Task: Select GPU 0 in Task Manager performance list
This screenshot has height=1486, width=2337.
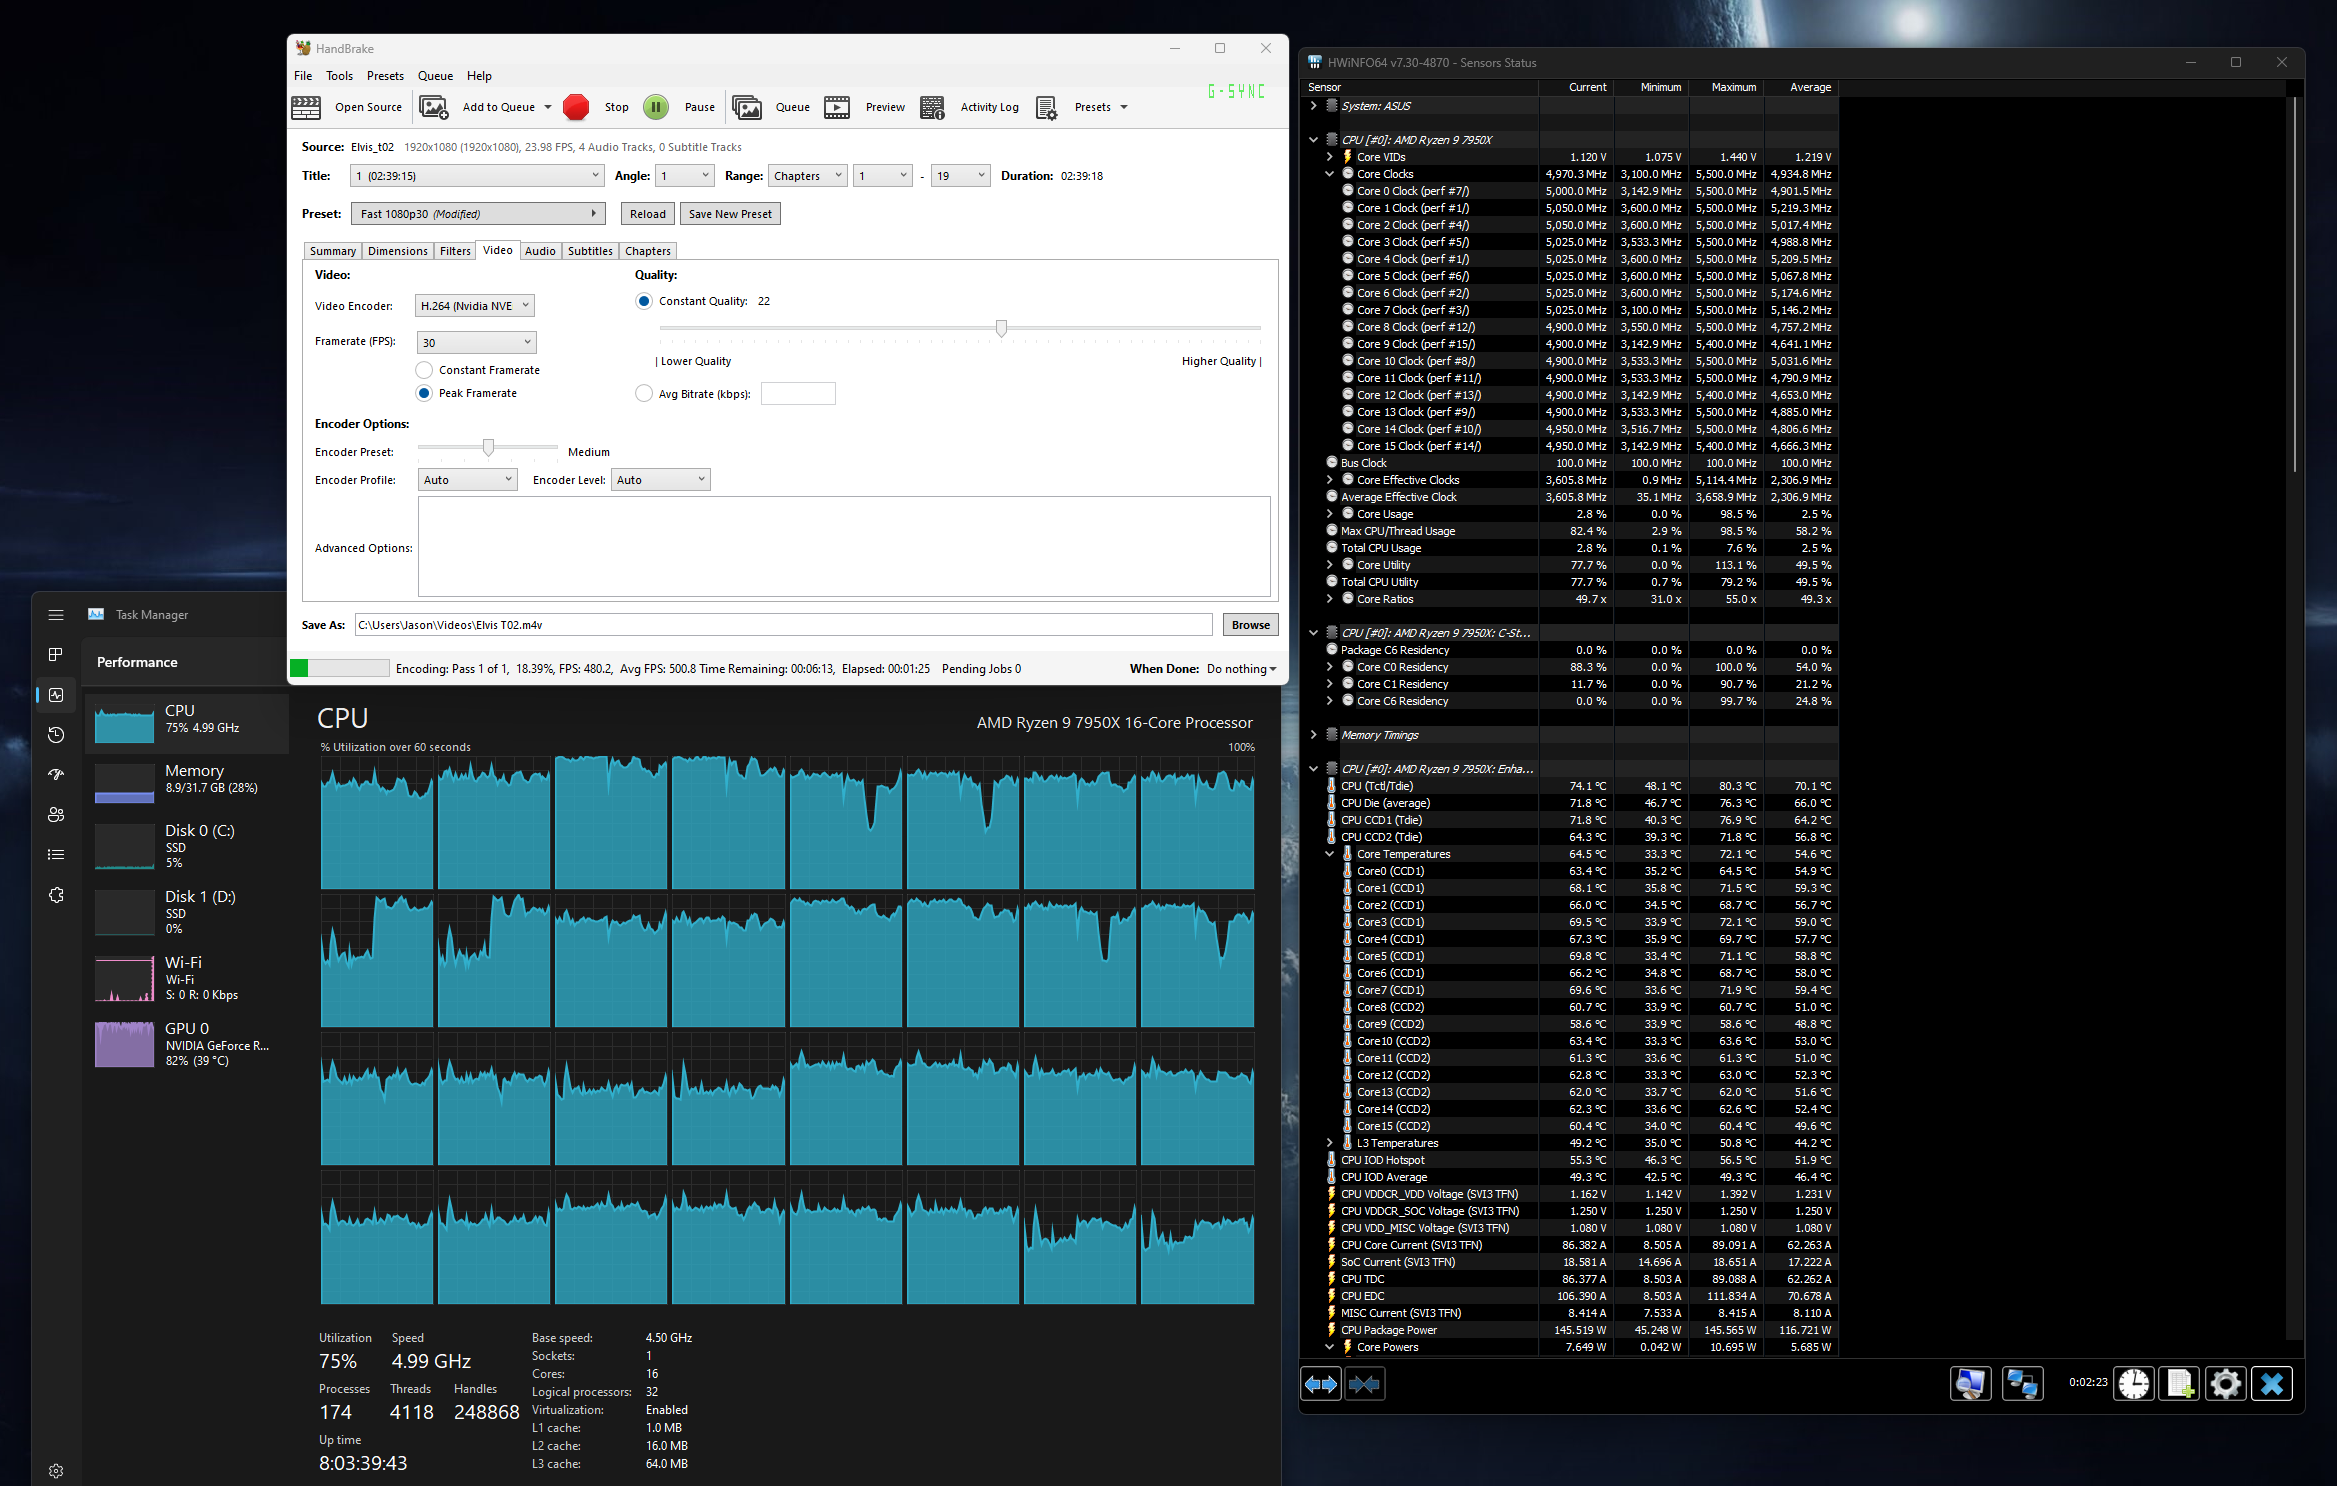Action: [187, 1045]
